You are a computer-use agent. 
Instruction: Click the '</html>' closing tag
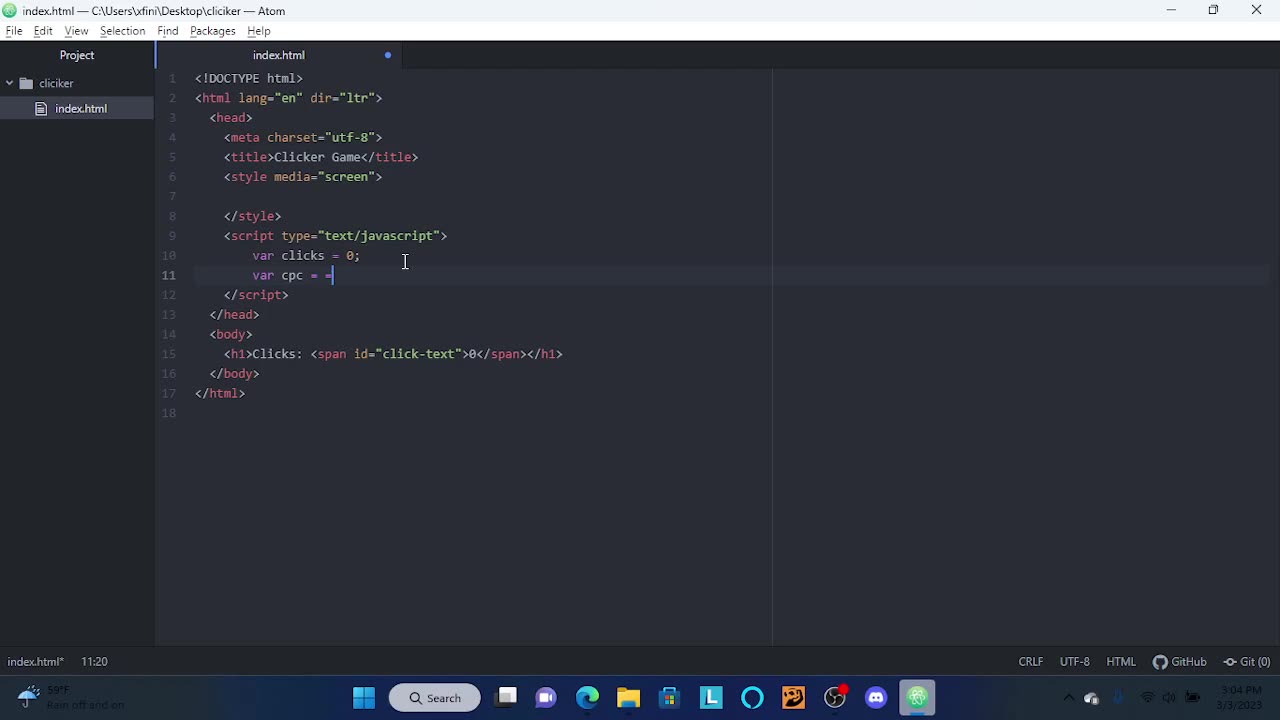pos(220,394)
